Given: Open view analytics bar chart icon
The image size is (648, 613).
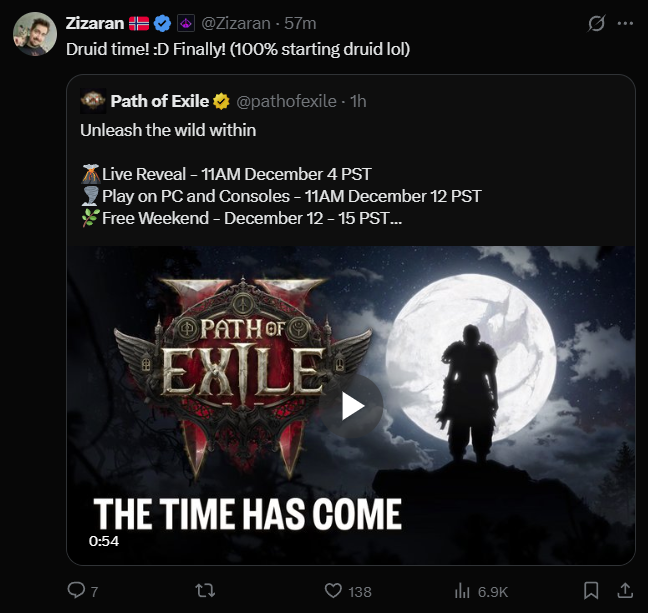Looking at the screenshot, I should click(463, 591).
